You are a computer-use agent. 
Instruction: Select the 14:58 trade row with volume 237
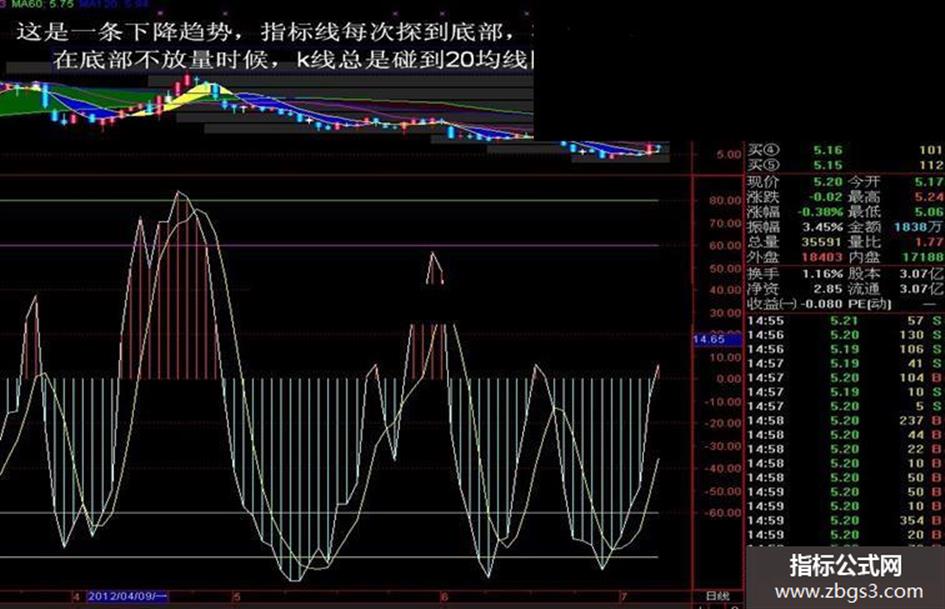[845, 420]
